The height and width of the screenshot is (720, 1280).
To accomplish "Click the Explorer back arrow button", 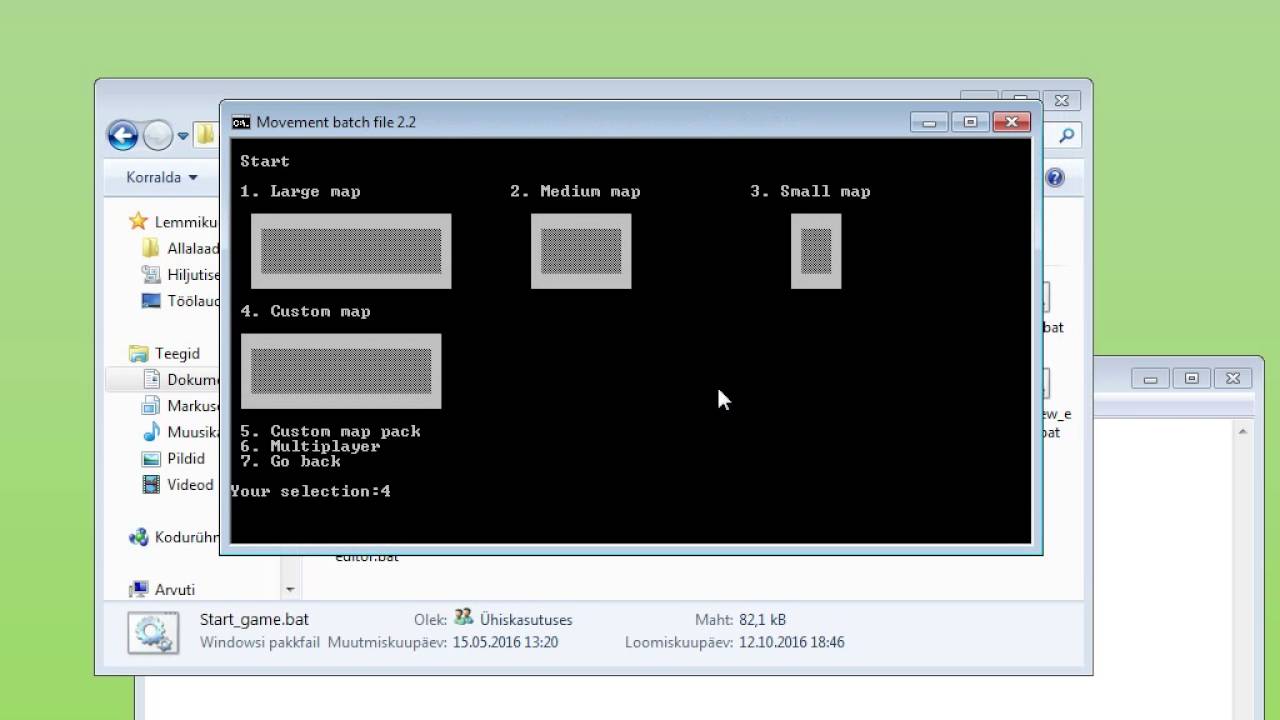I will [122, 135].
